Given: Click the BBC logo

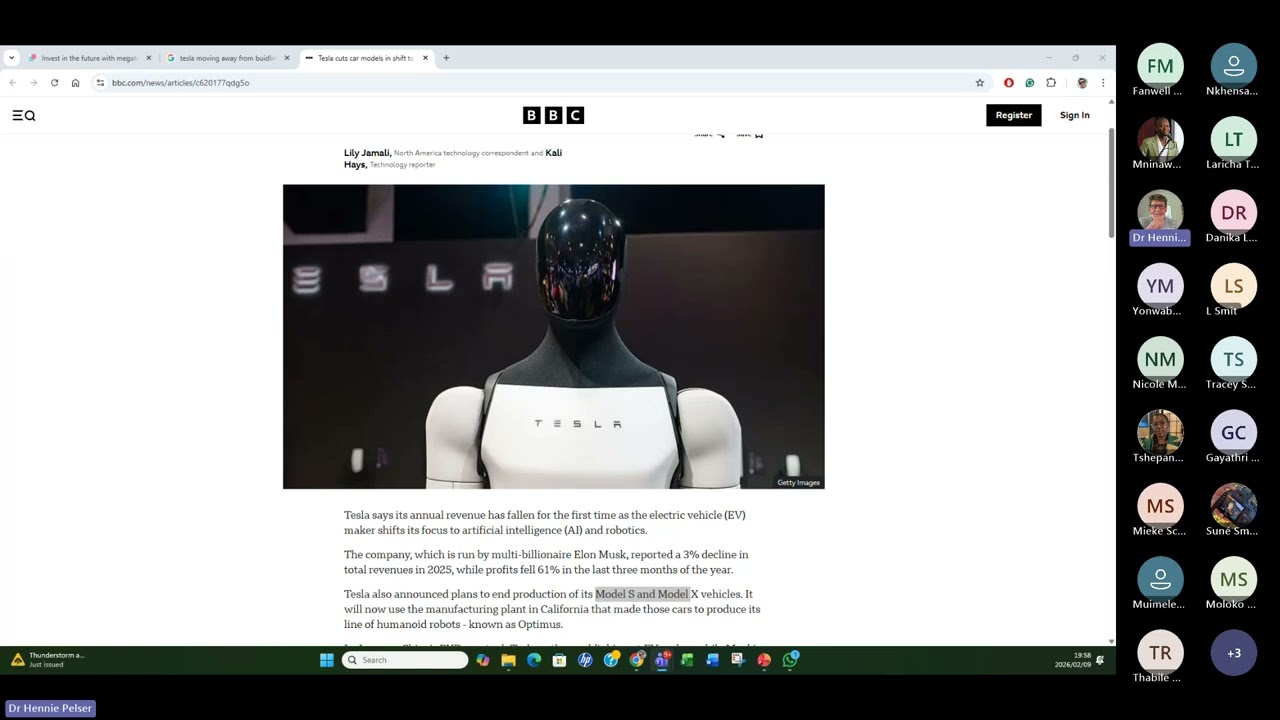Looking at the screenshot, I should (x=553, y=115).
